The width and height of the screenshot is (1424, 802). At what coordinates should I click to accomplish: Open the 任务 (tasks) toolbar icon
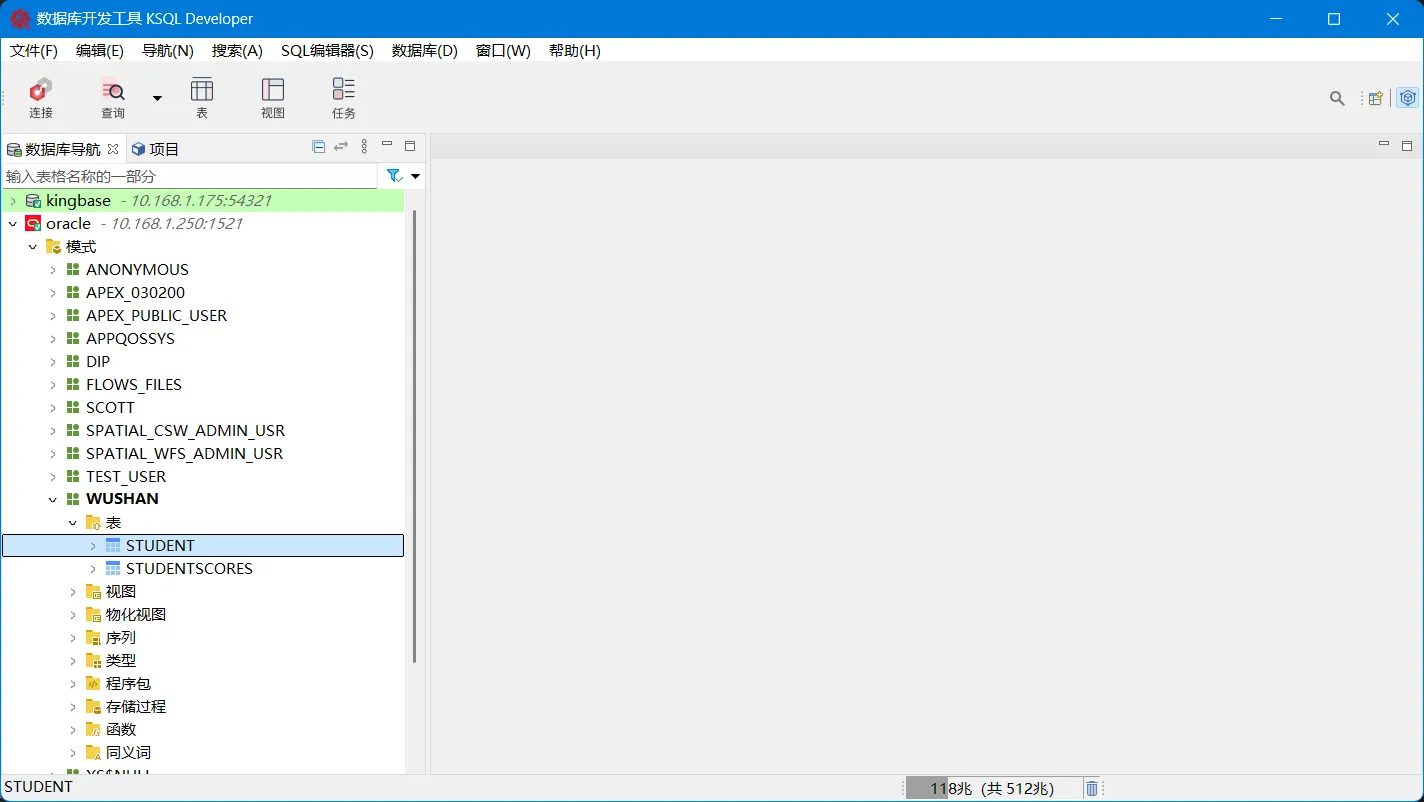pyautogui.click(x=343, y=97)
